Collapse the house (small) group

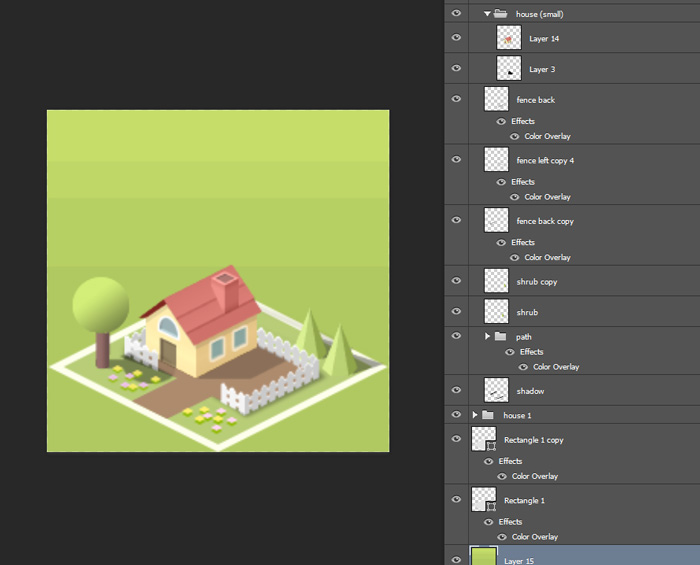point(487,14)
